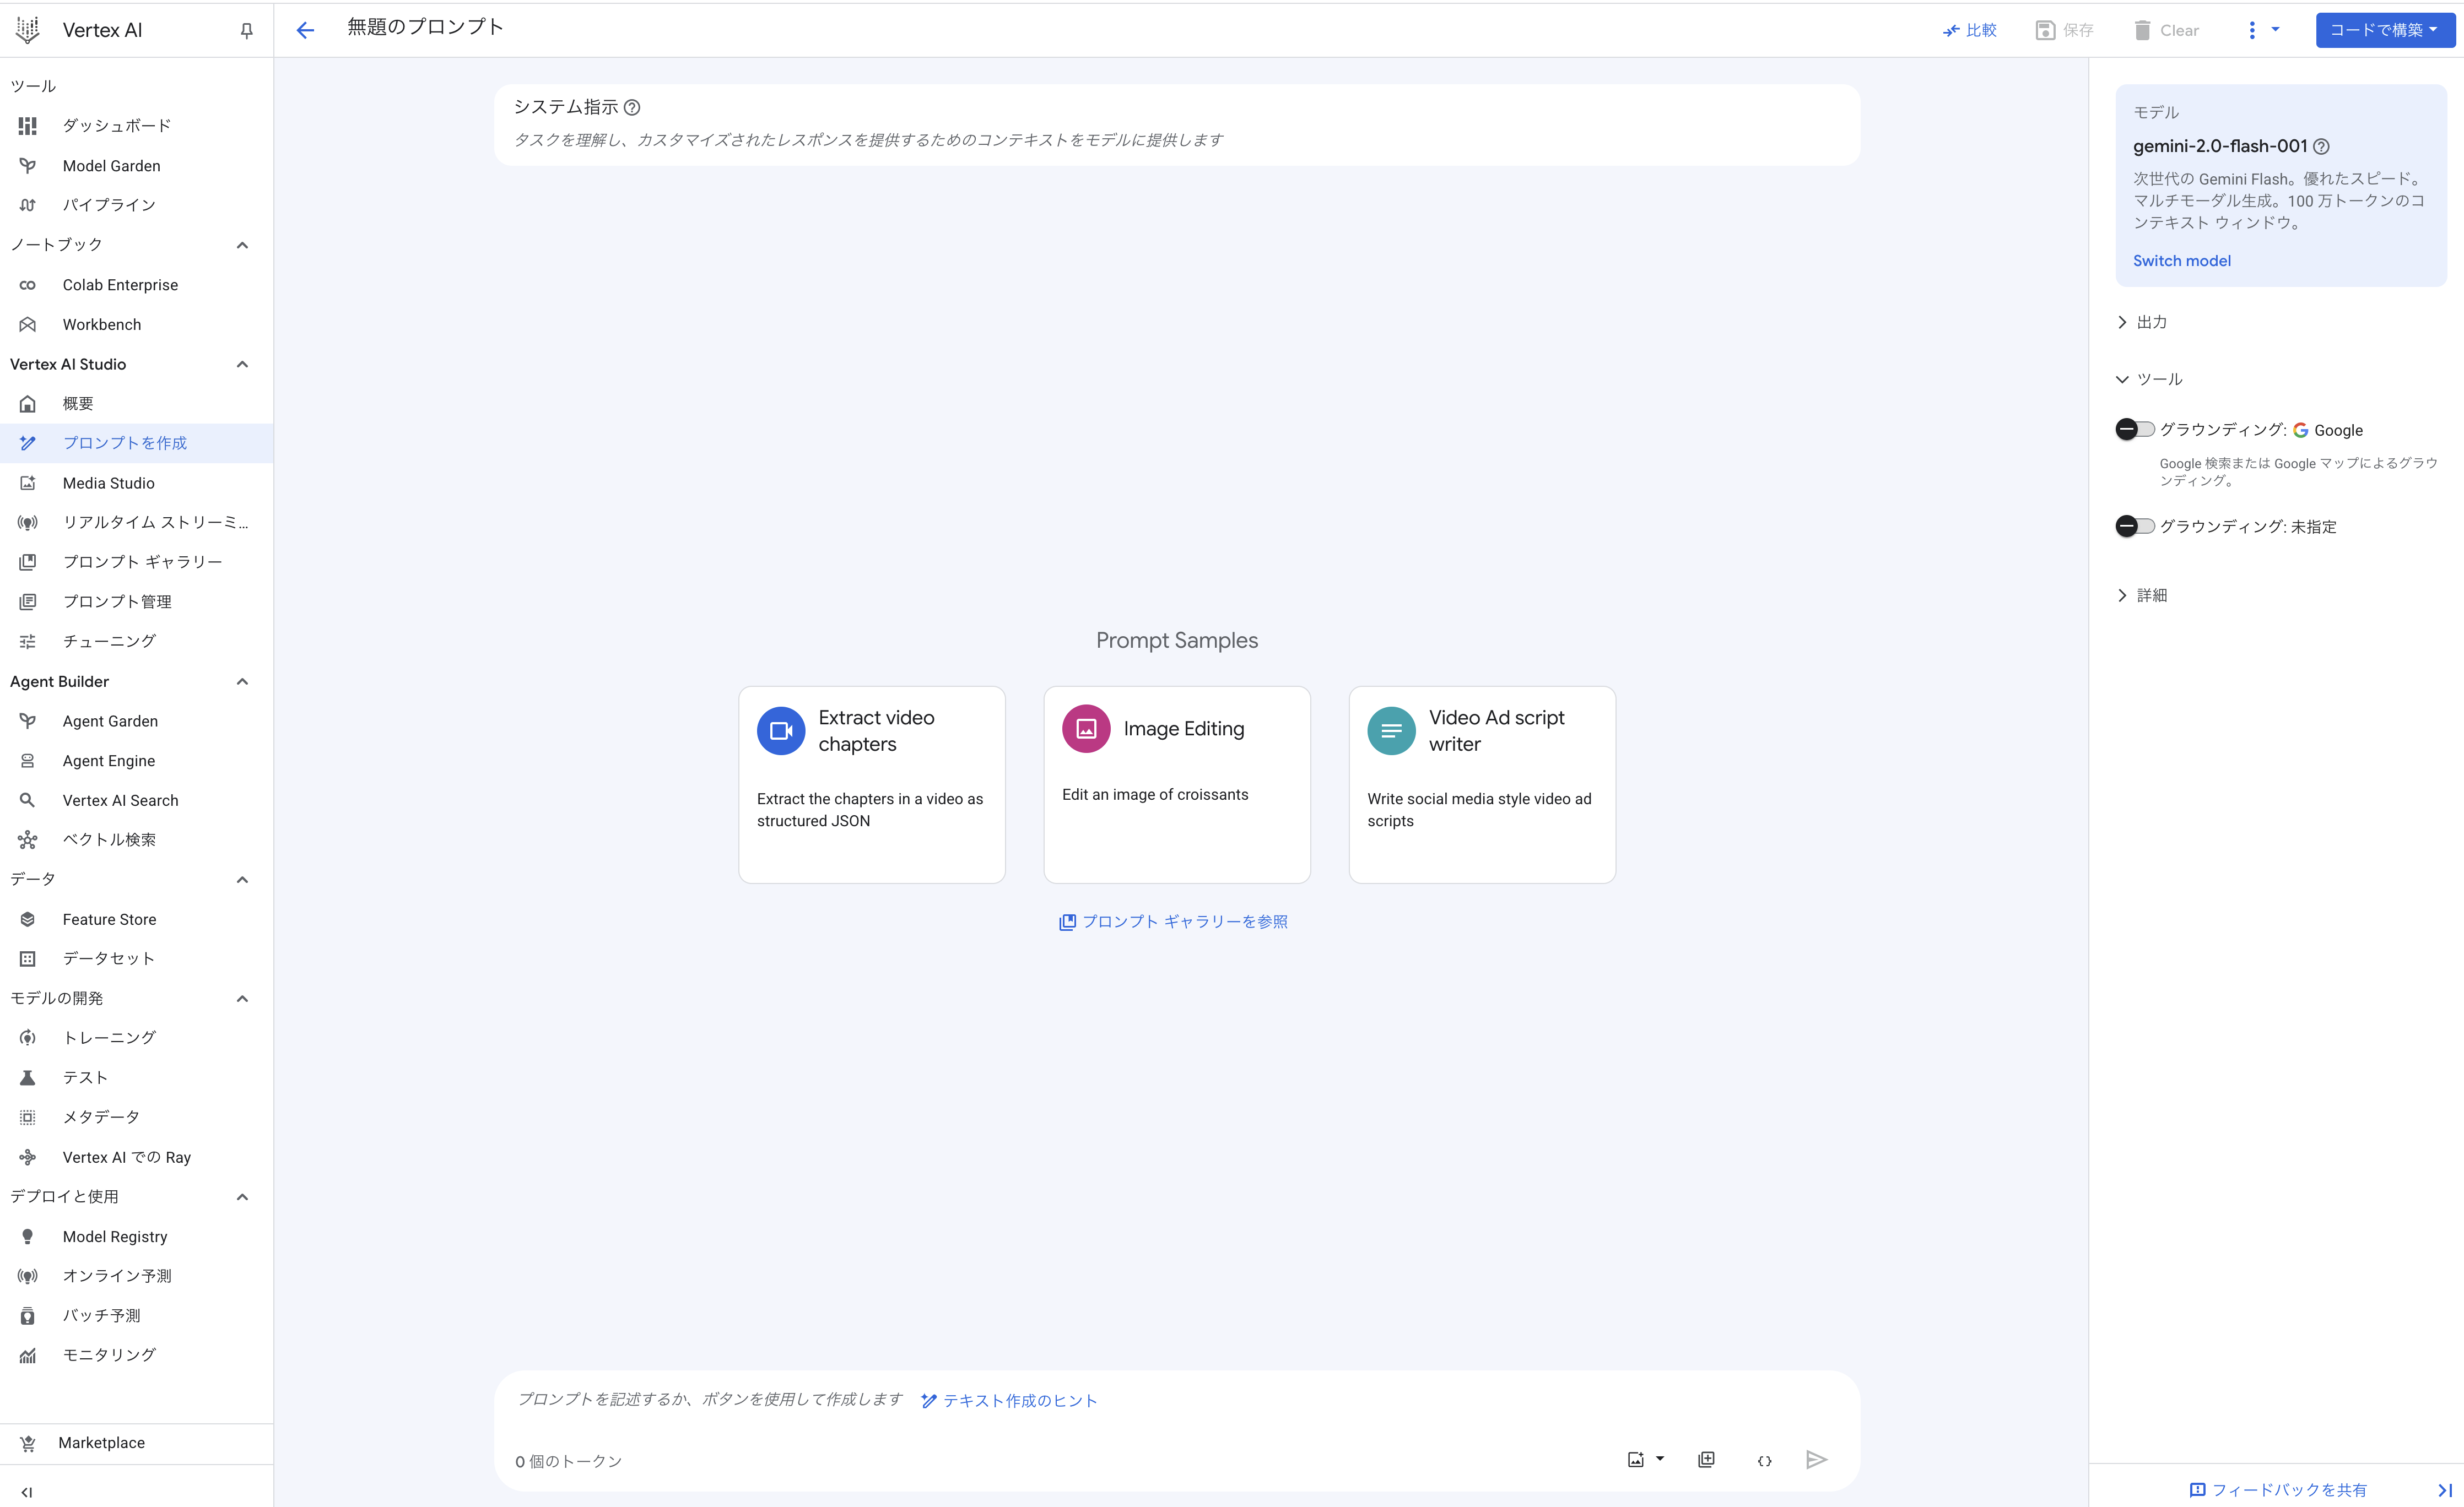Screen dimensions: 2464x1507
Task: Select the Image Editing sample card
Action: [x=1176, y=784]
